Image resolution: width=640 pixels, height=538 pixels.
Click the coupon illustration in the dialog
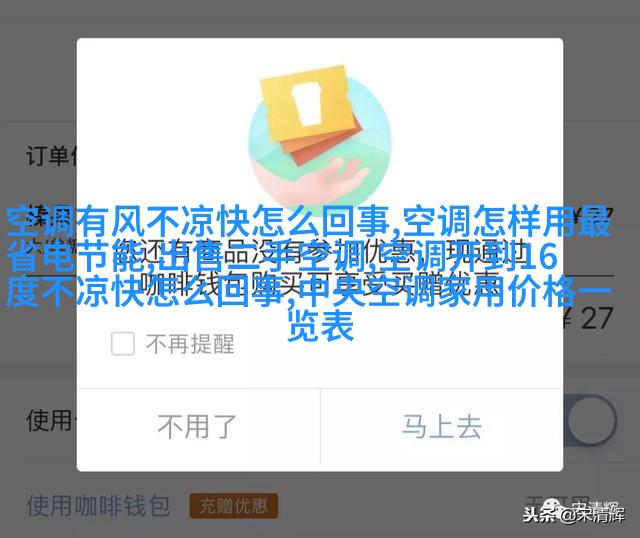click(x=320, y=138)
